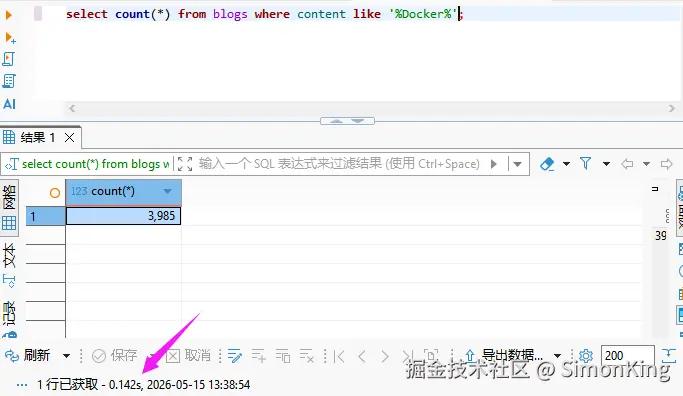
Task: Run the SQL statement with the orange arrow
Action: click(x=8, y=15)
